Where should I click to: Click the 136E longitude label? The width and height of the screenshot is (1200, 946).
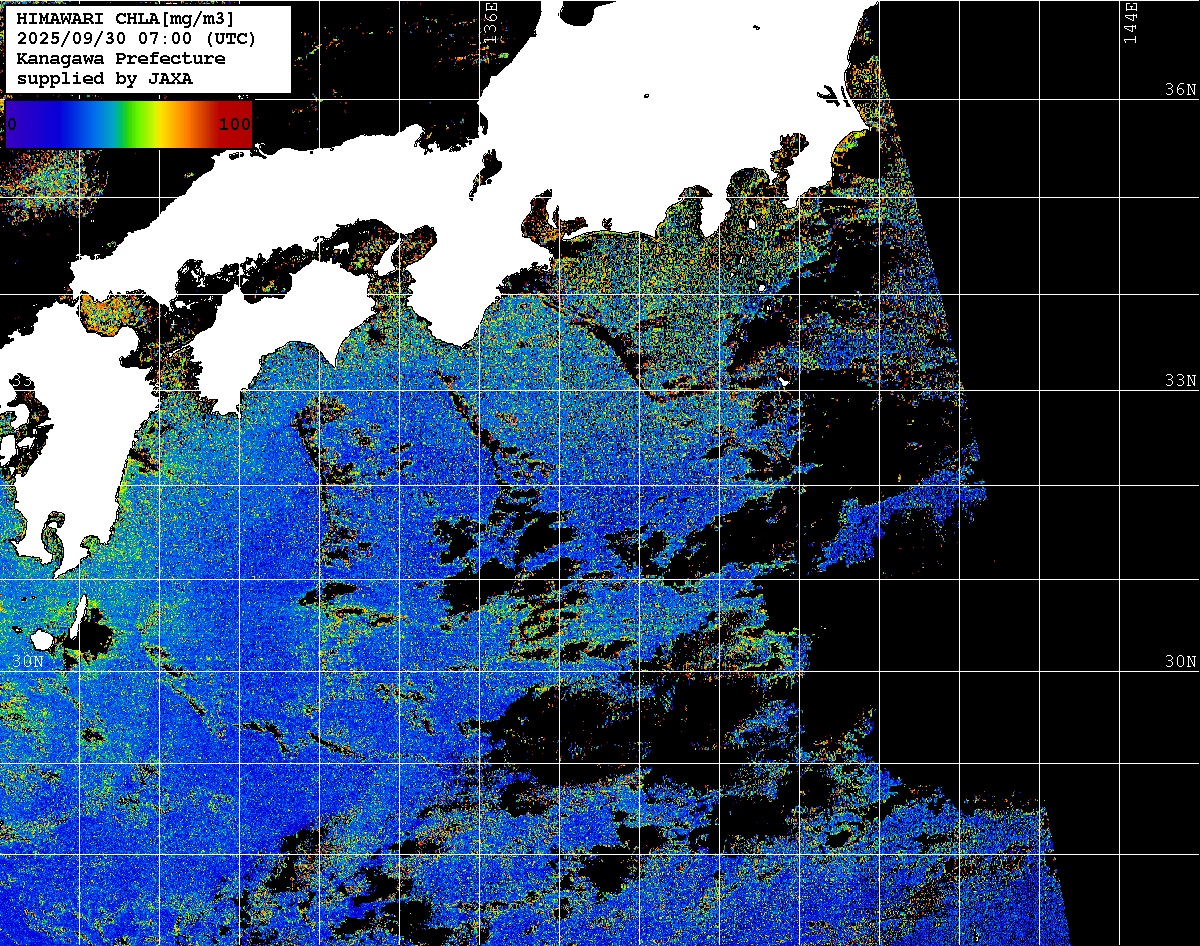click(490, 20)
